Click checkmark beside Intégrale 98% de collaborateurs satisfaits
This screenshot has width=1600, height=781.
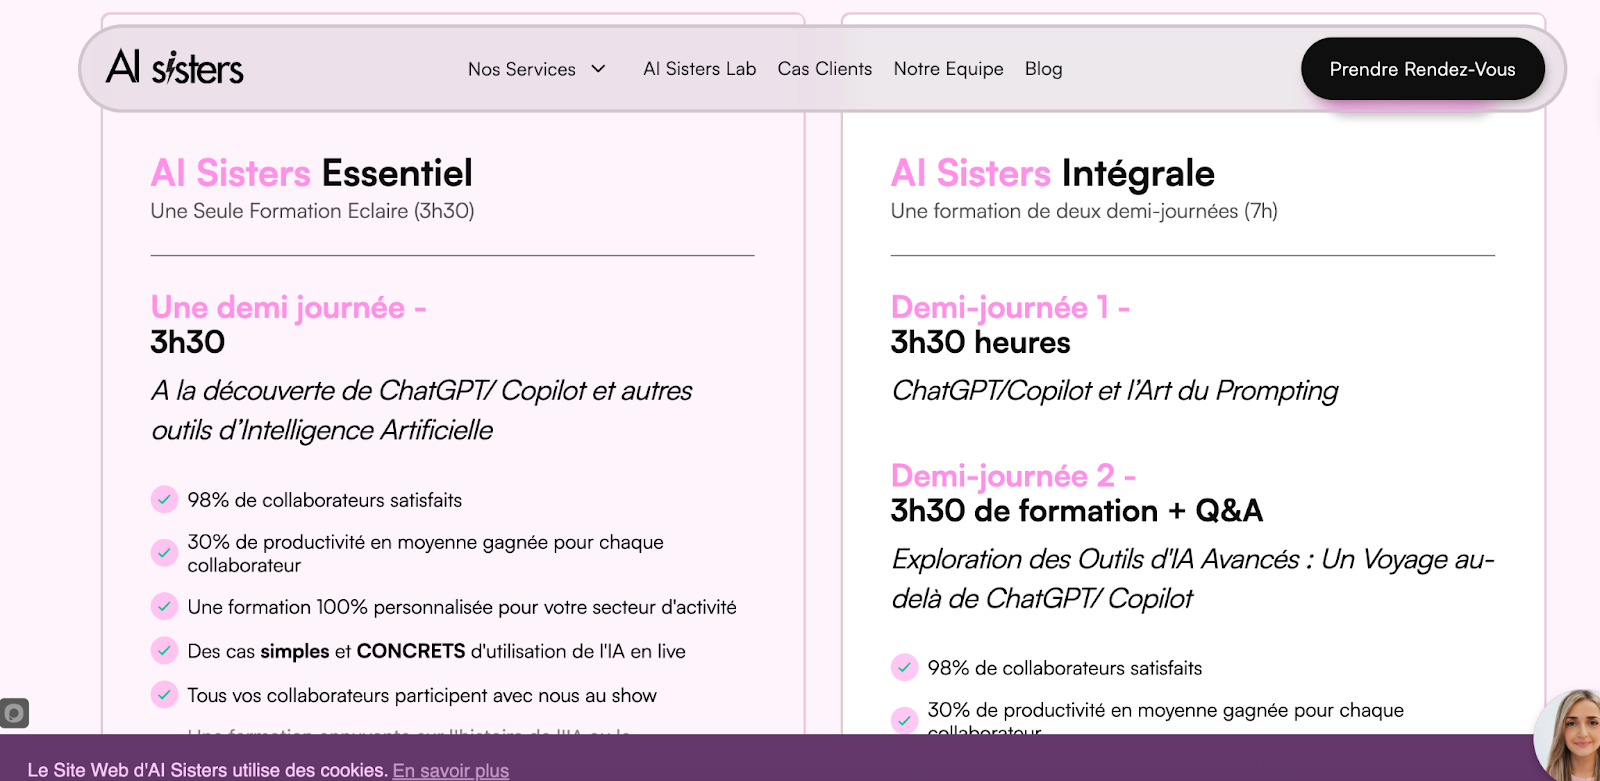[x=904, y=667]
